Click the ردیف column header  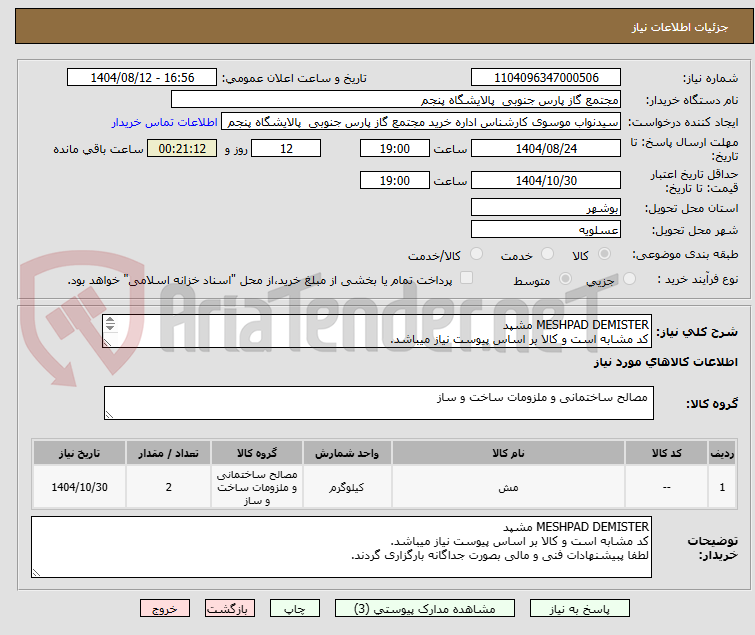tap(722, 453)
